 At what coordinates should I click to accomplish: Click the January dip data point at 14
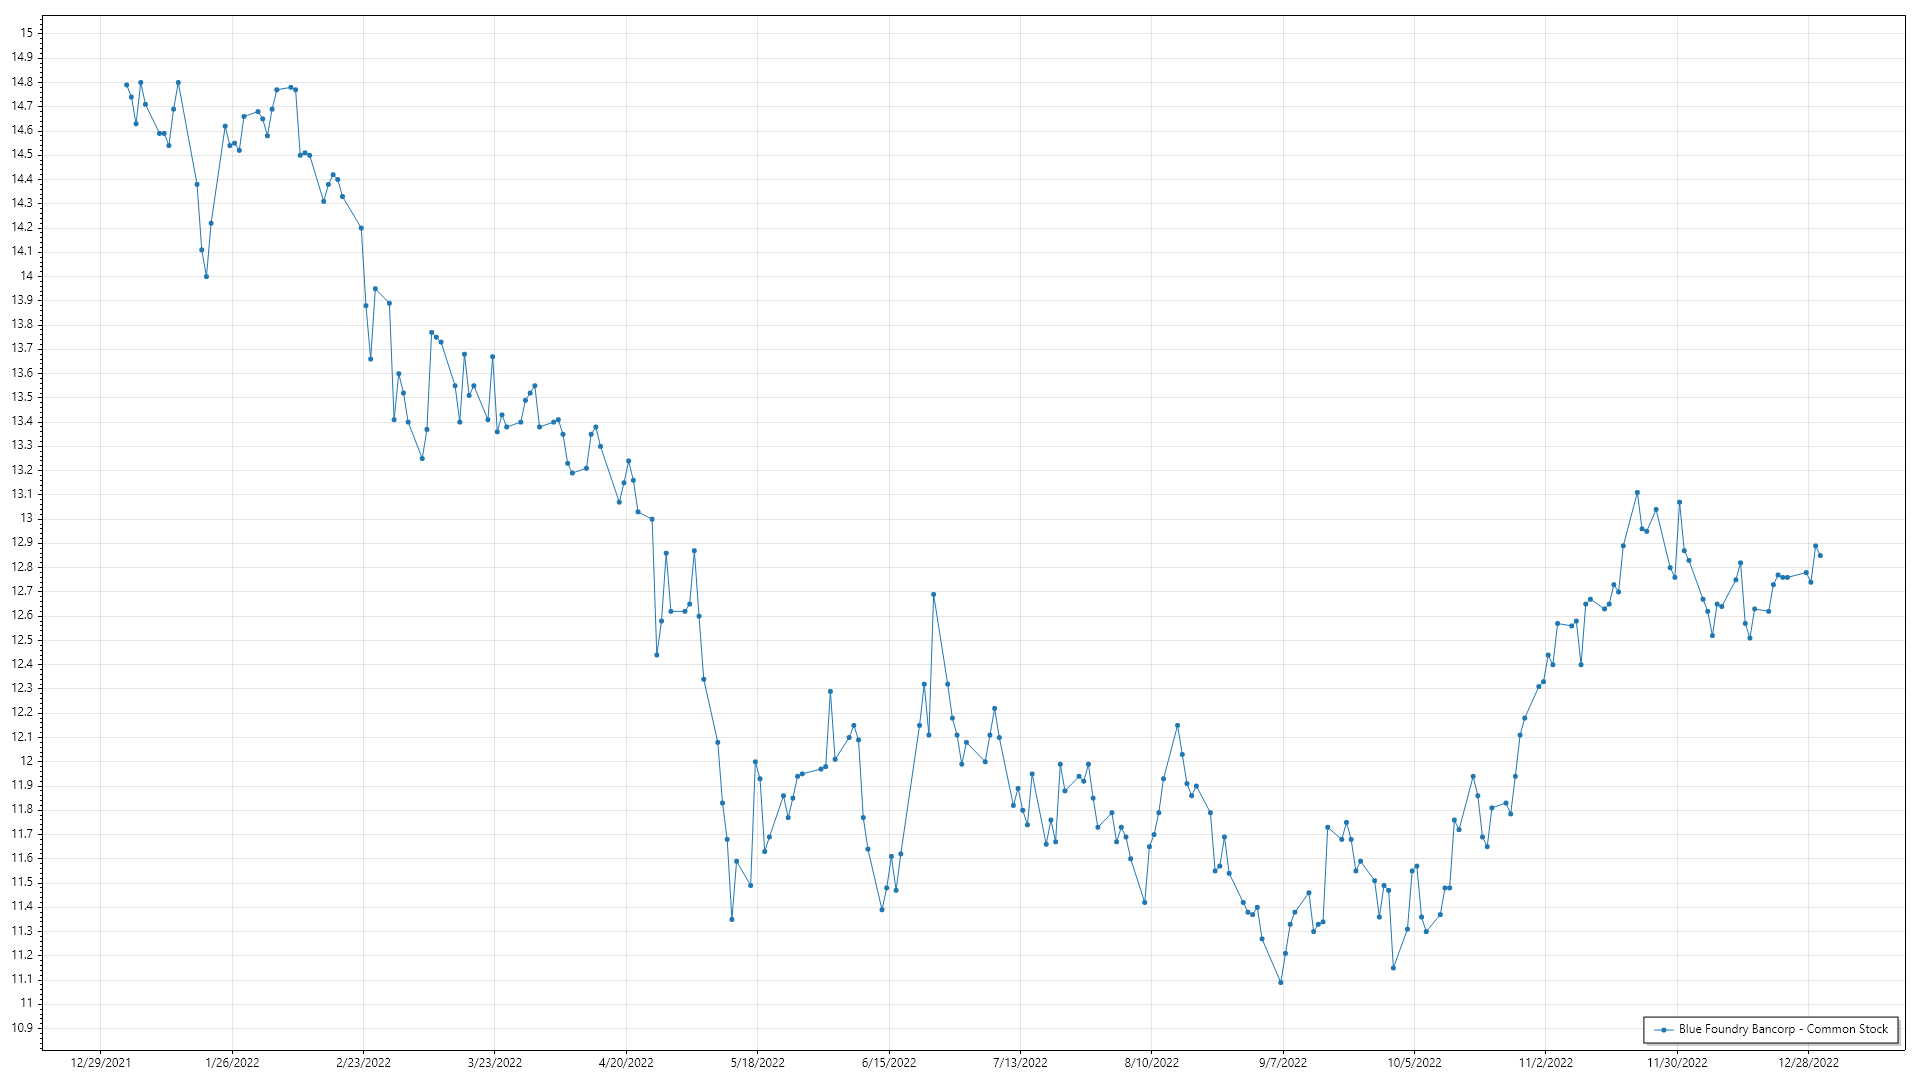(206, 276)
